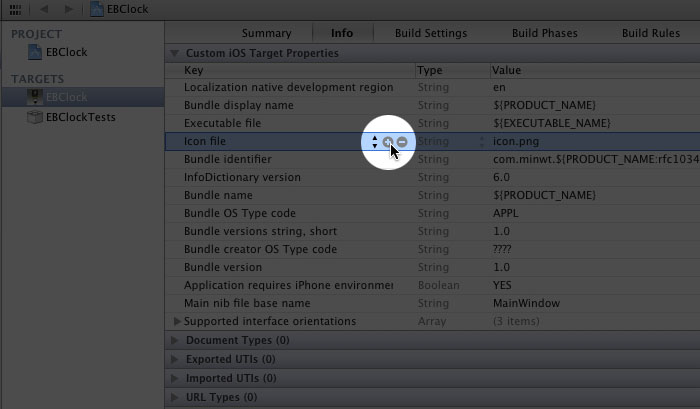The image size is (700, 409).
Task: Click the com.minwt bundle identifier value
Action: (x=596, y=159)
